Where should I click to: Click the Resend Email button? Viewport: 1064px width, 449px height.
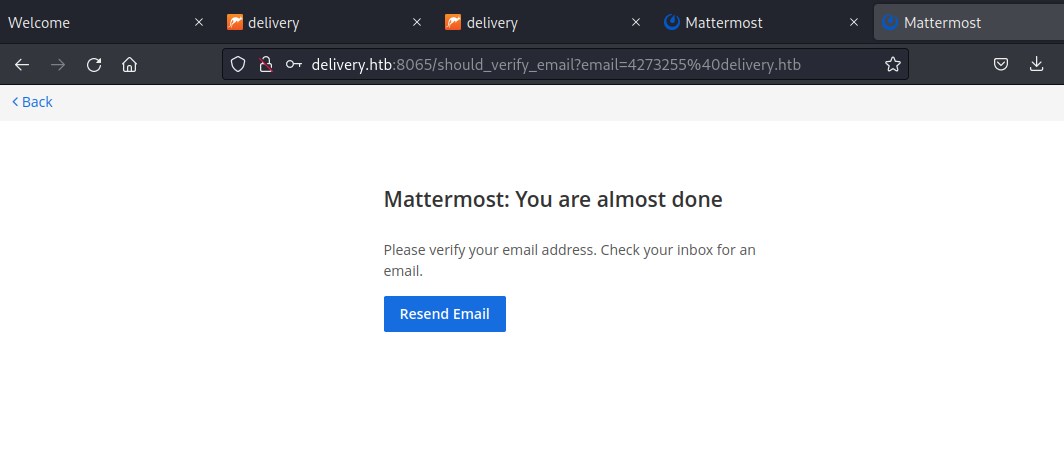point(444,314)
